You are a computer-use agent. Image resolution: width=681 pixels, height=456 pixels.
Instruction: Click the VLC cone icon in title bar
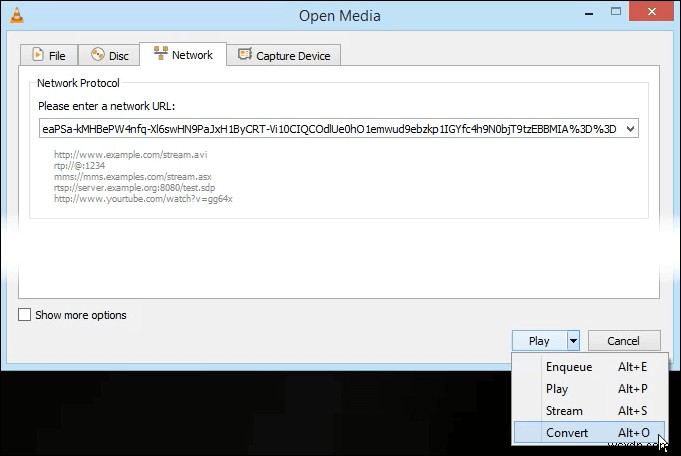pyautogui.click(x=17, y=15)
